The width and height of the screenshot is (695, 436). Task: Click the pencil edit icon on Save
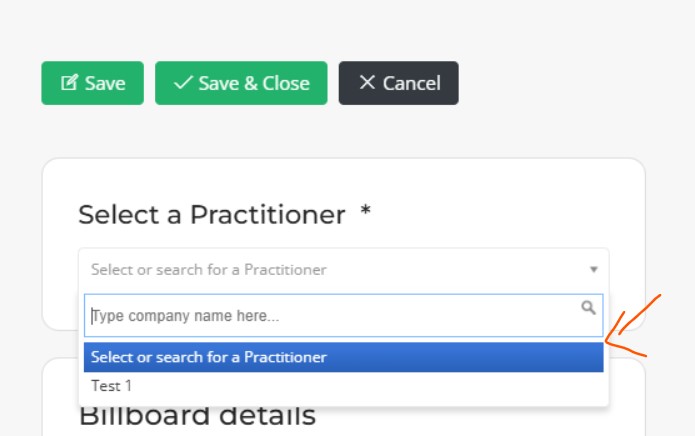(69, 82)
